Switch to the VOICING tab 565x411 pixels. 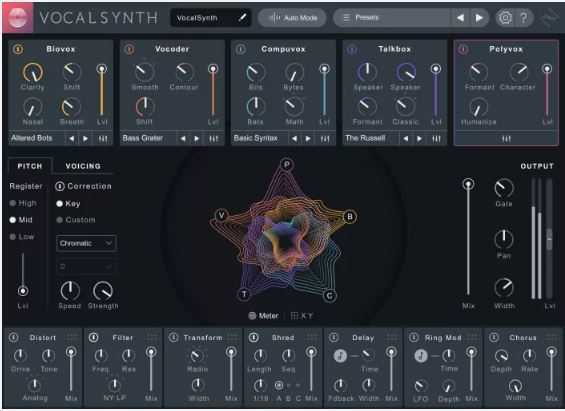click(83, 166)
